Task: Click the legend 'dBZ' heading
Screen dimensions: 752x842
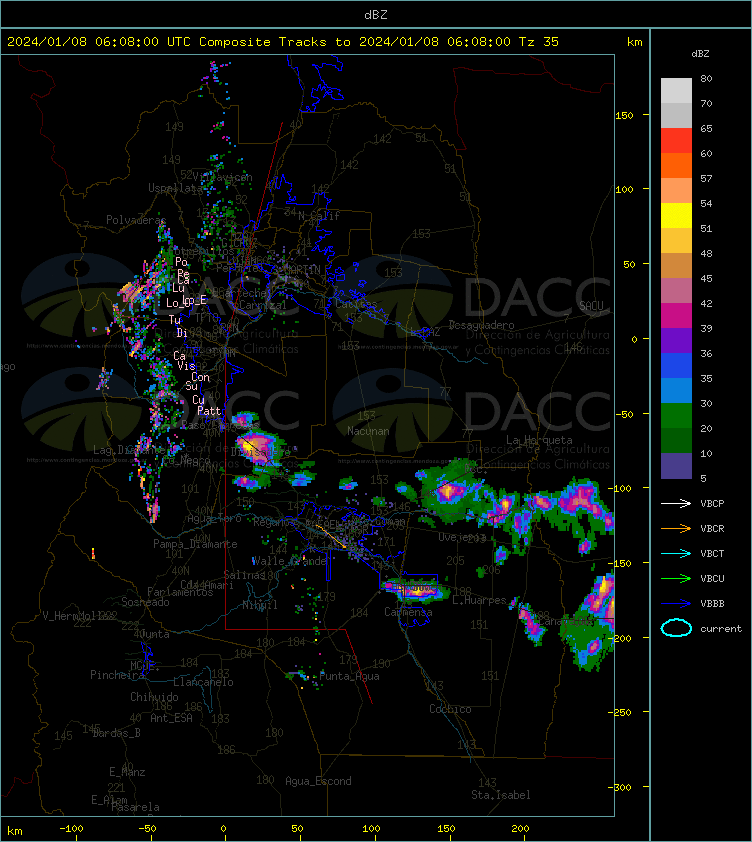Action: [x=700, y=54]
